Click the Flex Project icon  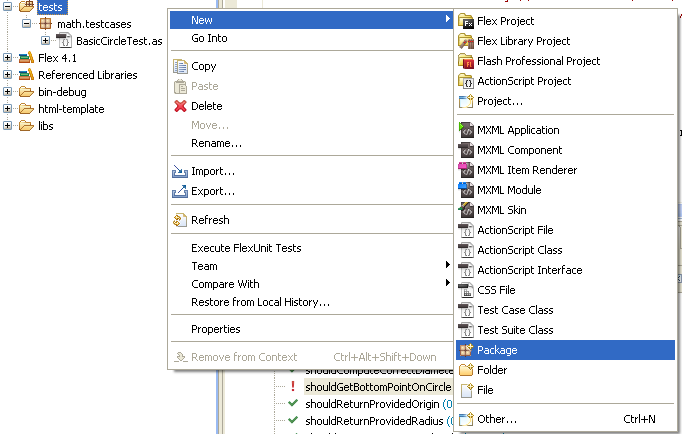[x=465, y=21]
